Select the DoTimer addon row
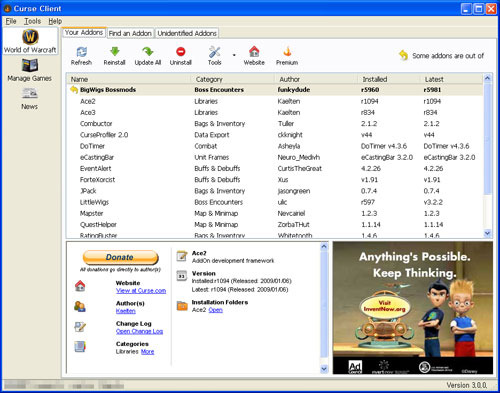The width and height of the screenshot is (500, 393). click(275, 146)
